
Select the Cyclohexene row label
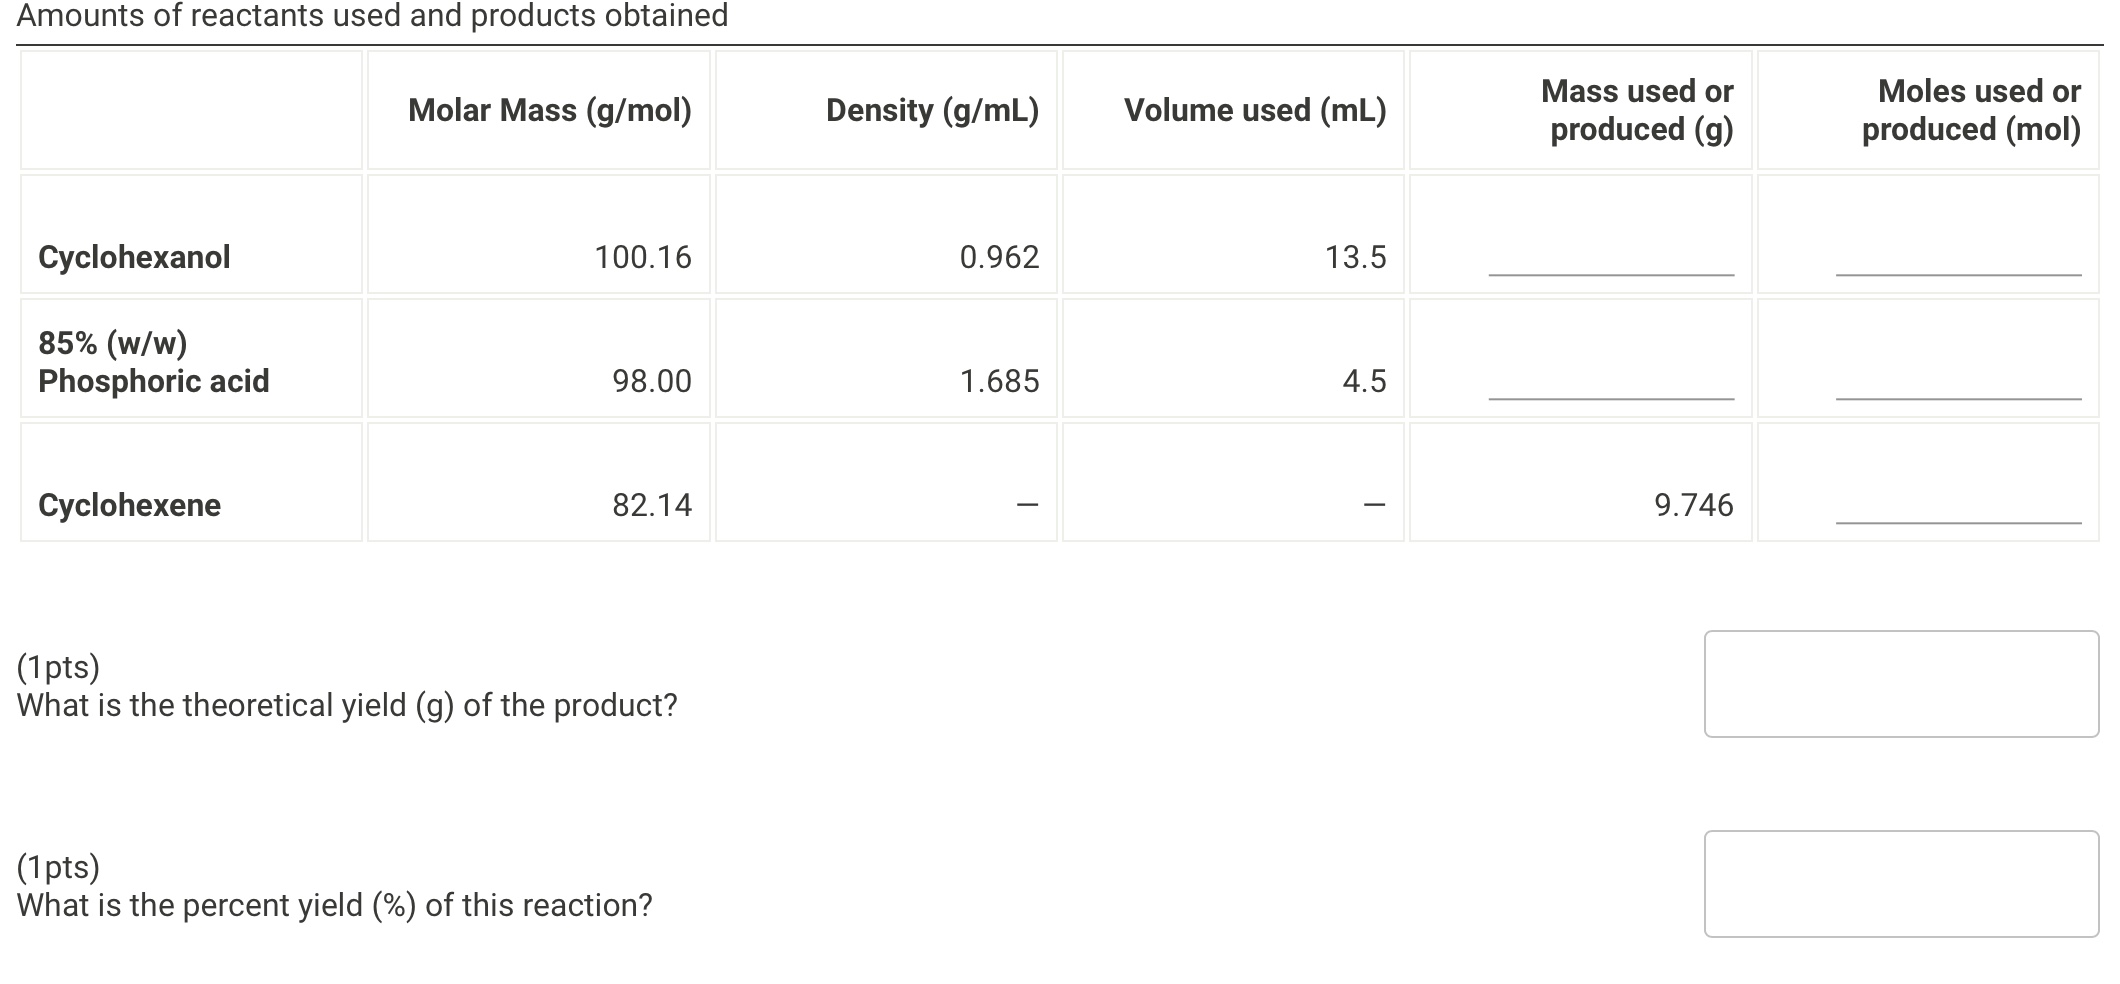pos(128,505)
